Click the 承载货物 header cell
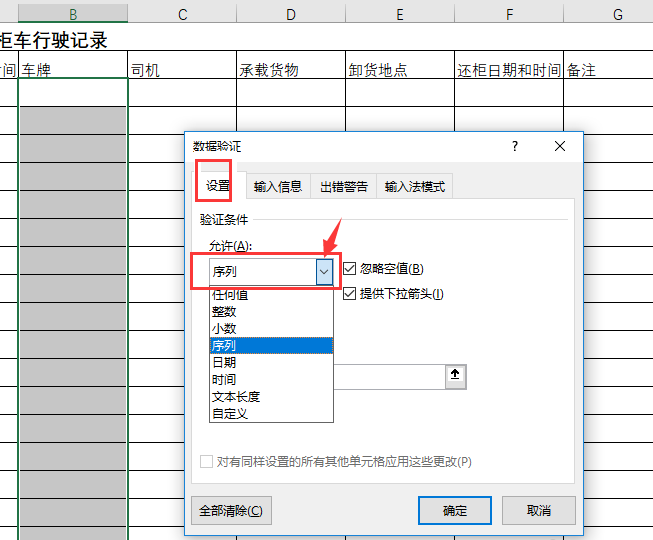653x540 pixels. pos(291,65)
